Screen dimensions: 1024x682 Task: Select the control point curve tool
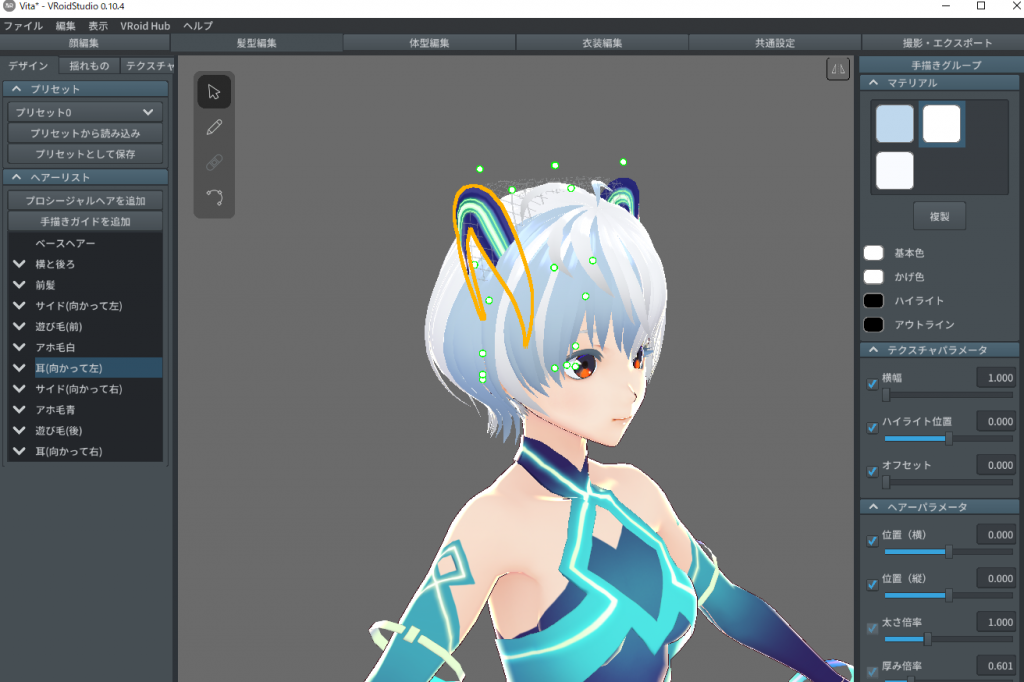click(214, 197)
